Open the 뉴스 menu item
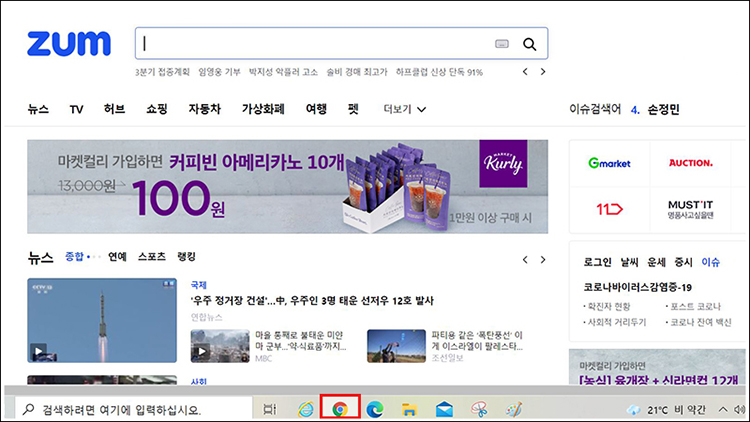This screenshot has width=750, height=422. pos(38,109)
